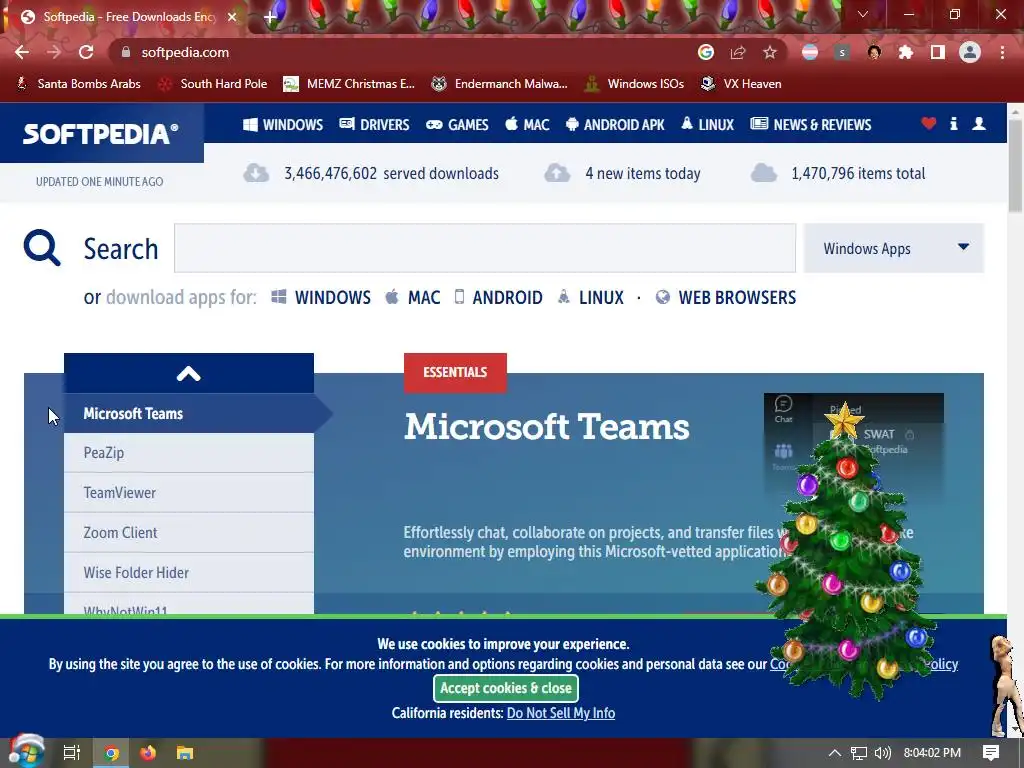Open the notification center icon
The width and height of the screenshot is (1024, 768).
991,753
